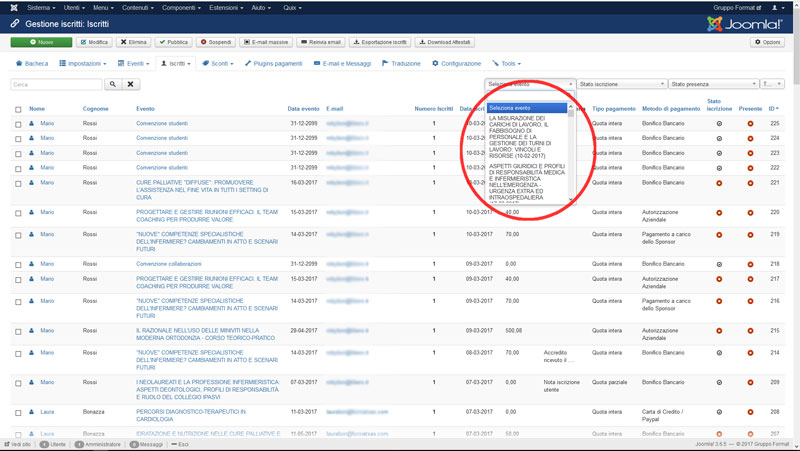
Task: Open the Contenuti menu
Action: (x=138, y=8)
